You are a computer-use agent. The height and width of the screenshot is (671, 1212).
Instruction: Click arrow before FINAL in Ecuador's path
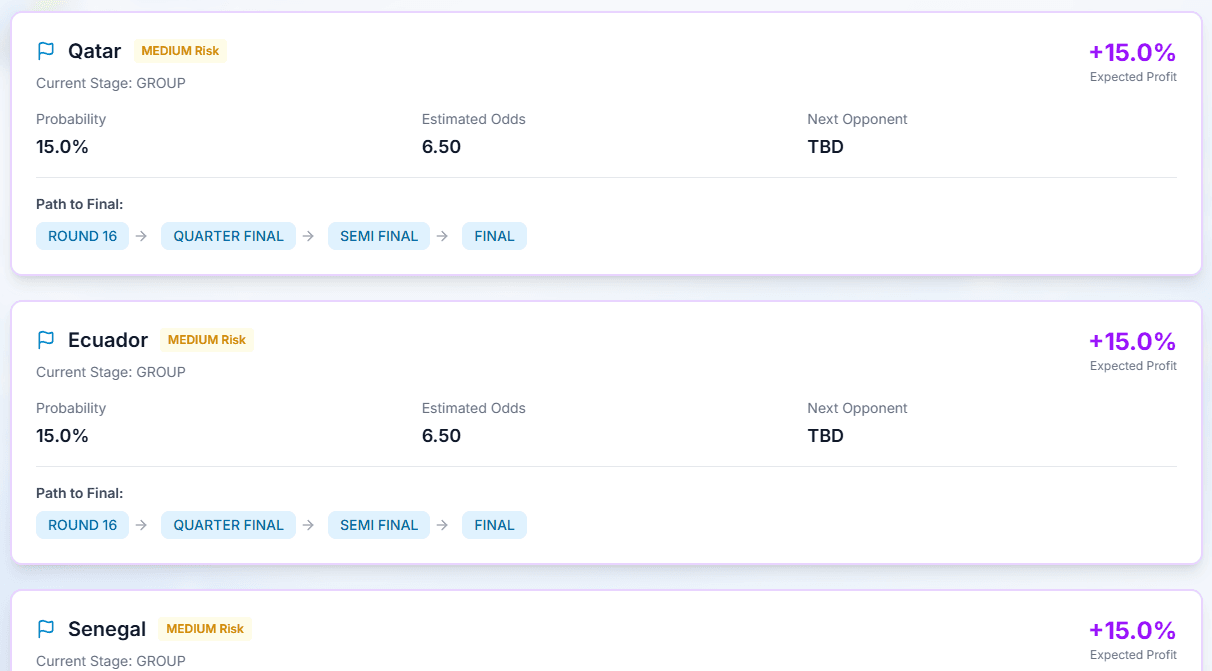pos(442,525)
